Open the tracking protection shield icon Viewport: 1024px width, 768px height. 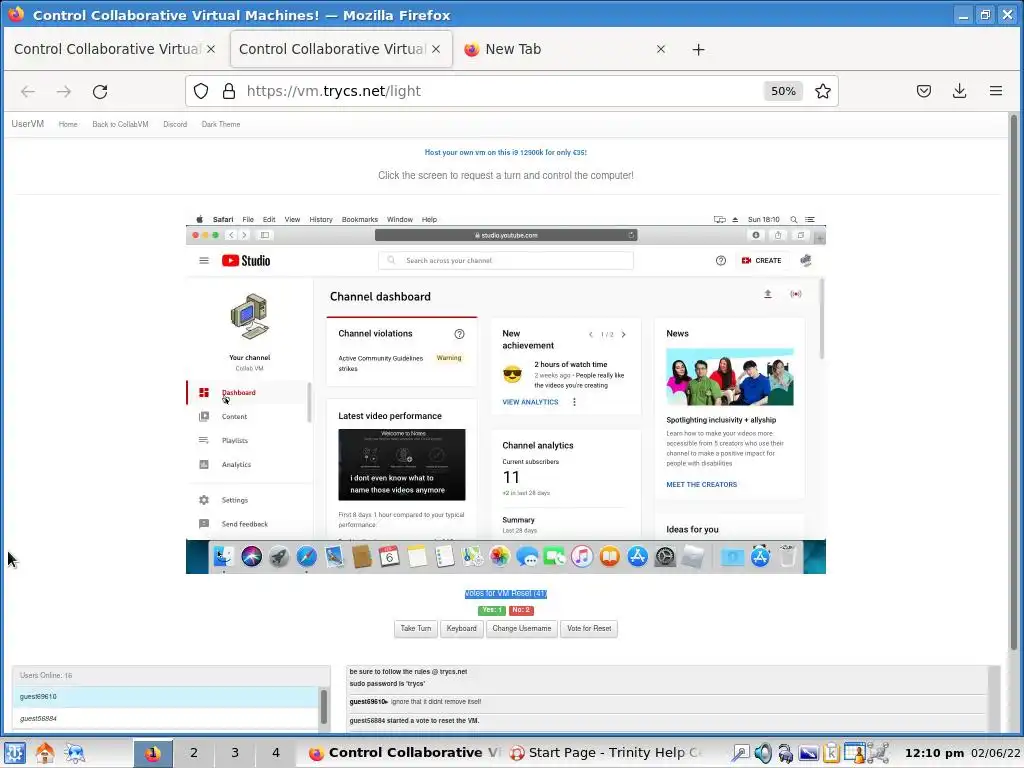pos(201,91)
